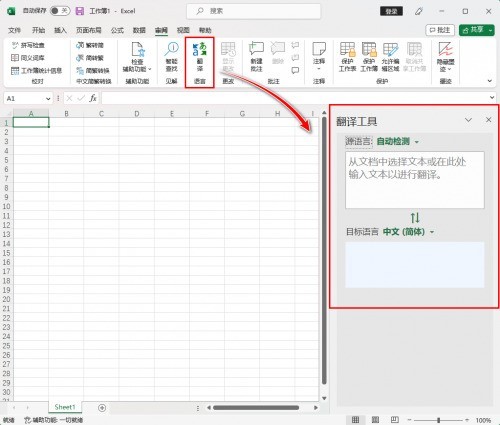Expand the formula bar chevron

[x=492, y=97]
